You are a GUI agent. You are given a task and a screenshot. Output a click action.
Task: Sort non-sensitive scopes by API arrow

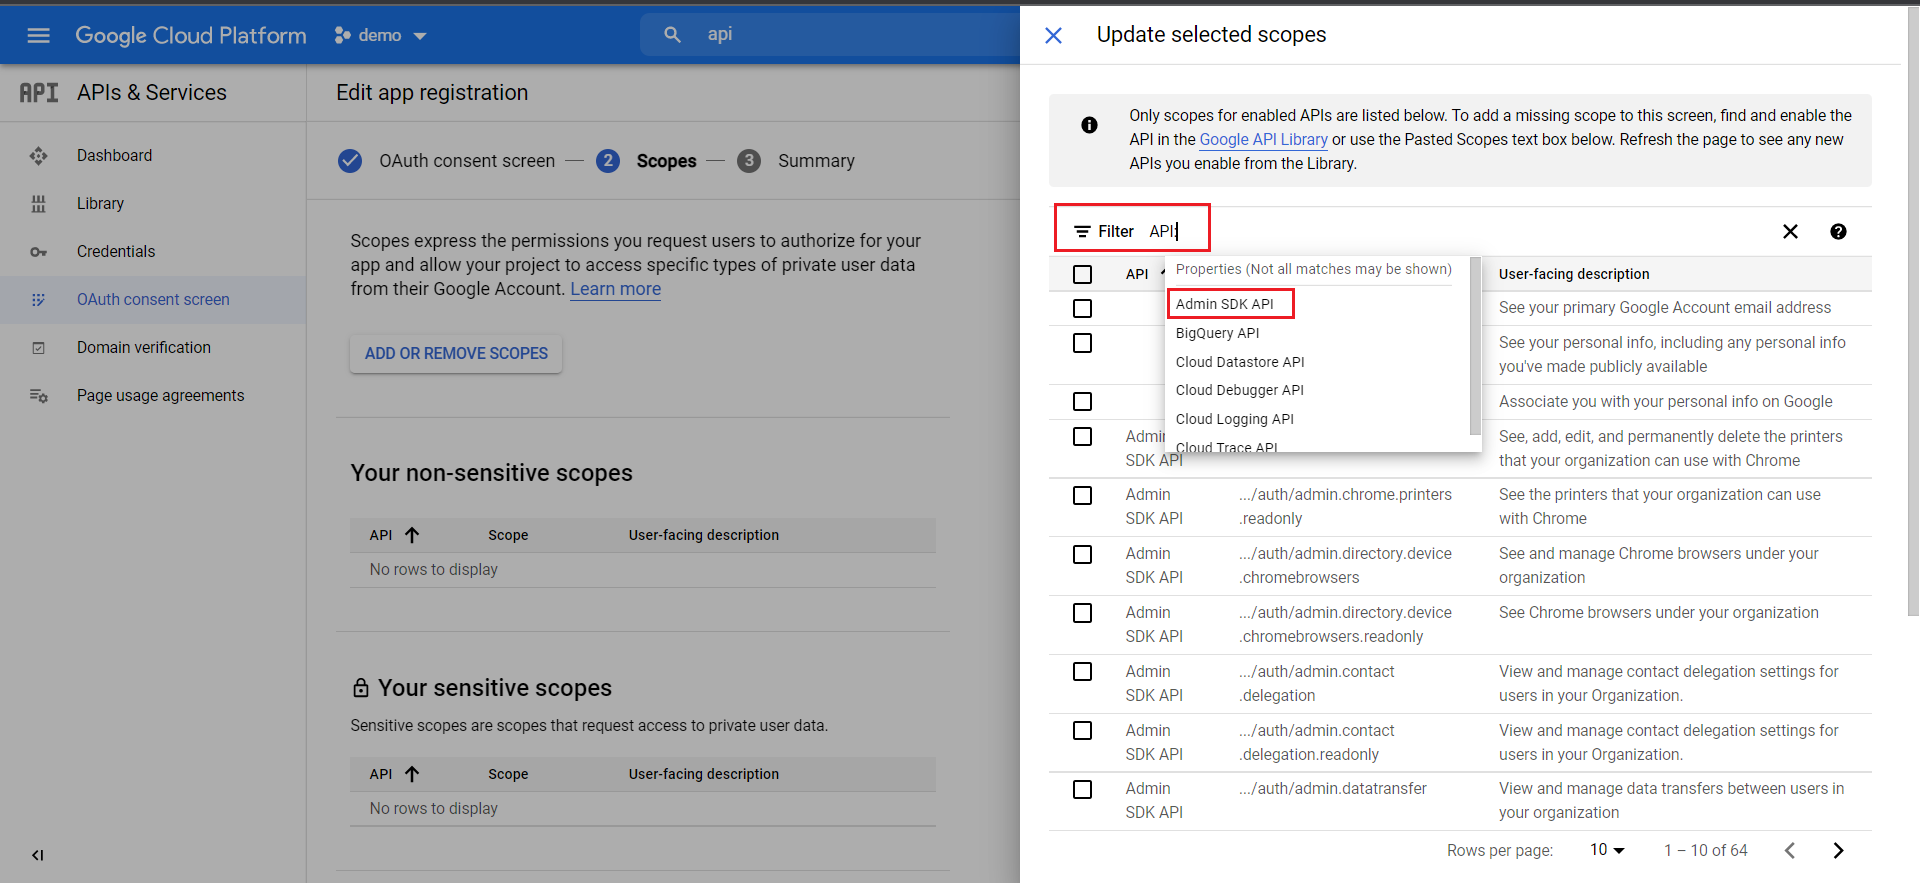[412, 535]
